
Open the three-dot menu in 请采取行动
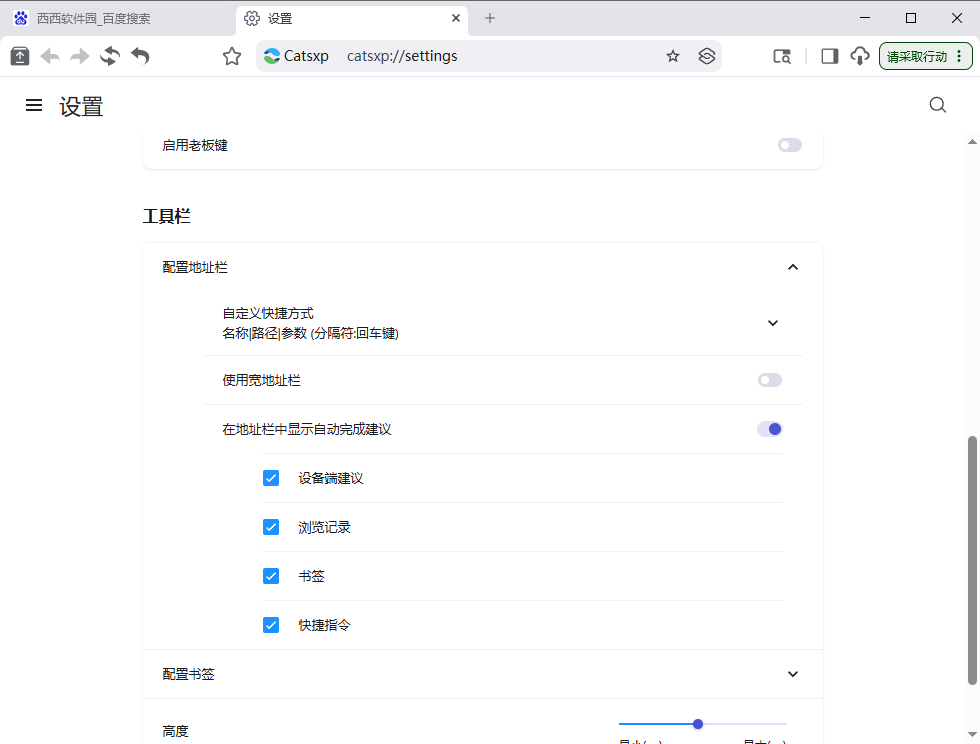tap(959, 56)
